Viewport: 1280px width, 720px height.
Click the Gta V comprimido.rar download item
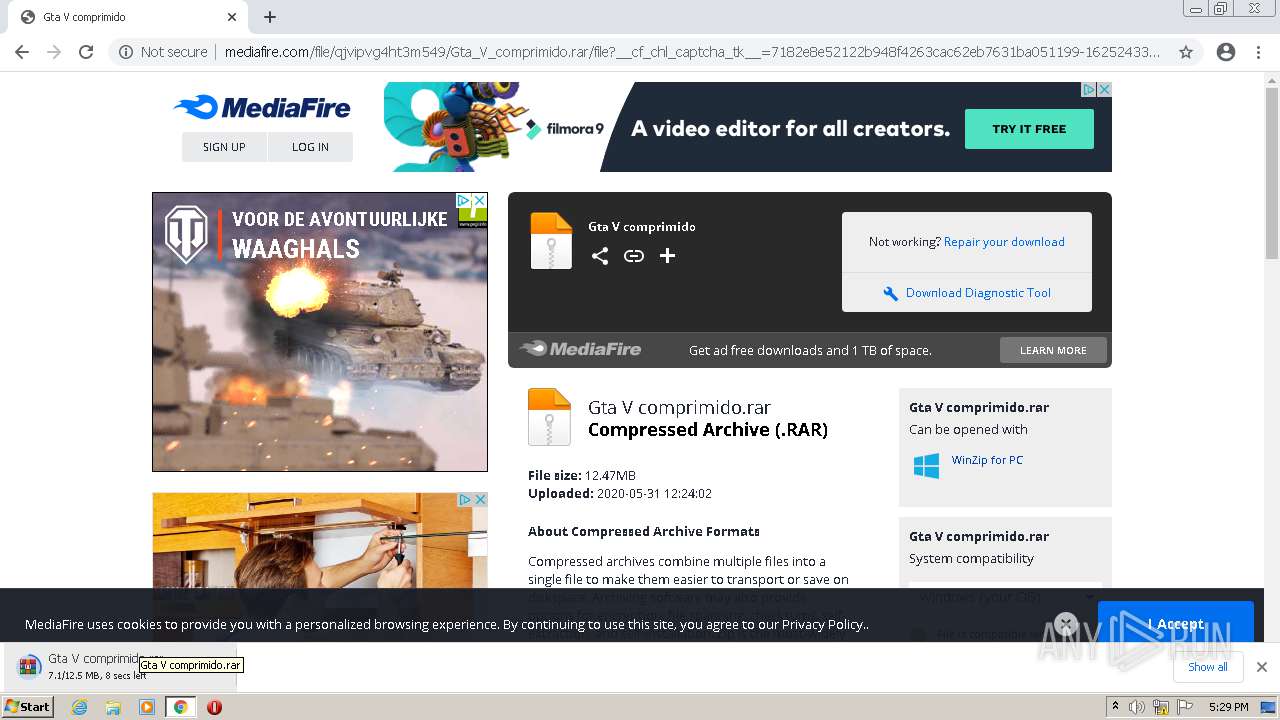(x=118, y=666)
